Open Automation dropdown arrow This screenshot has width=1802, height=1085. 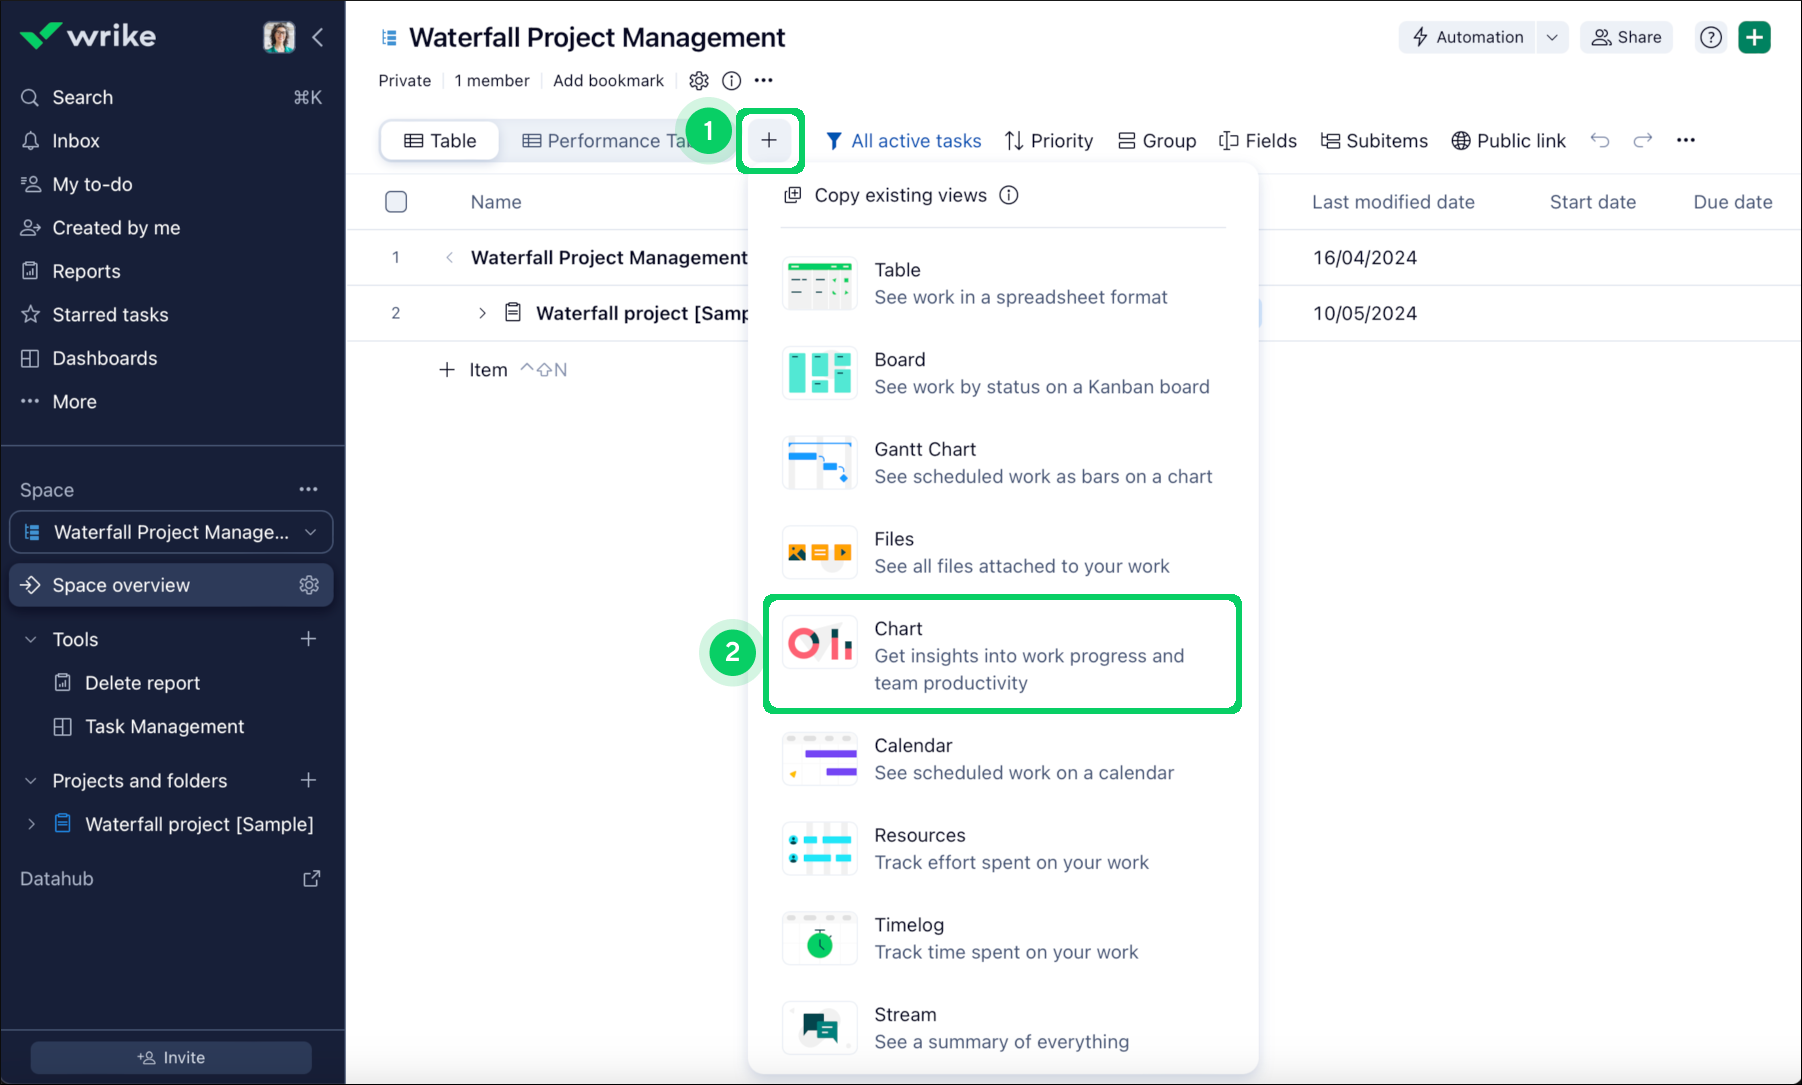pyautogui.click(x=1552, y=38)
